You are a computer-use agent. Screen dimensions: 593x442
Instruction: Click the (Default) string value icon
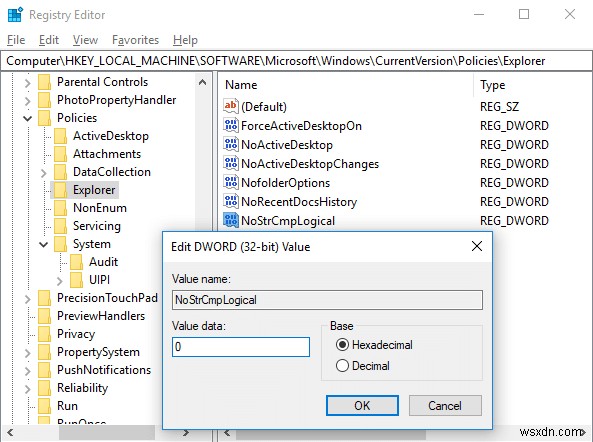(x=231, y=106)
